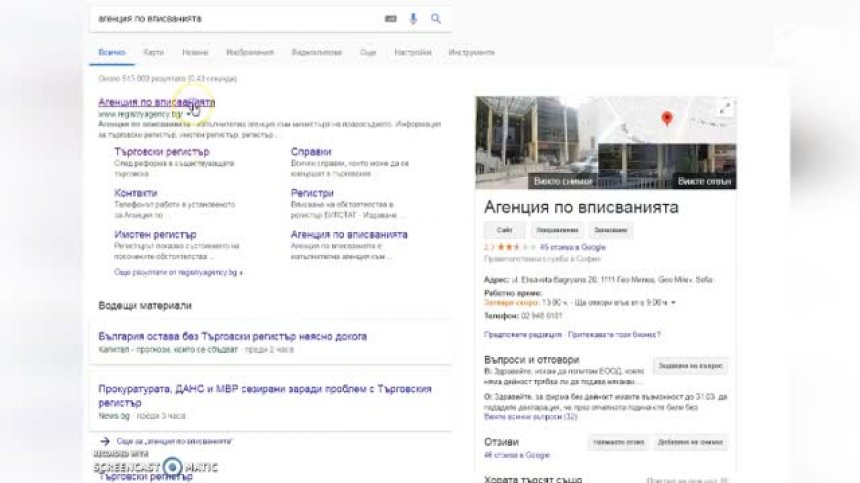Click the virtual keyboard icon in search box

[391, 19]
